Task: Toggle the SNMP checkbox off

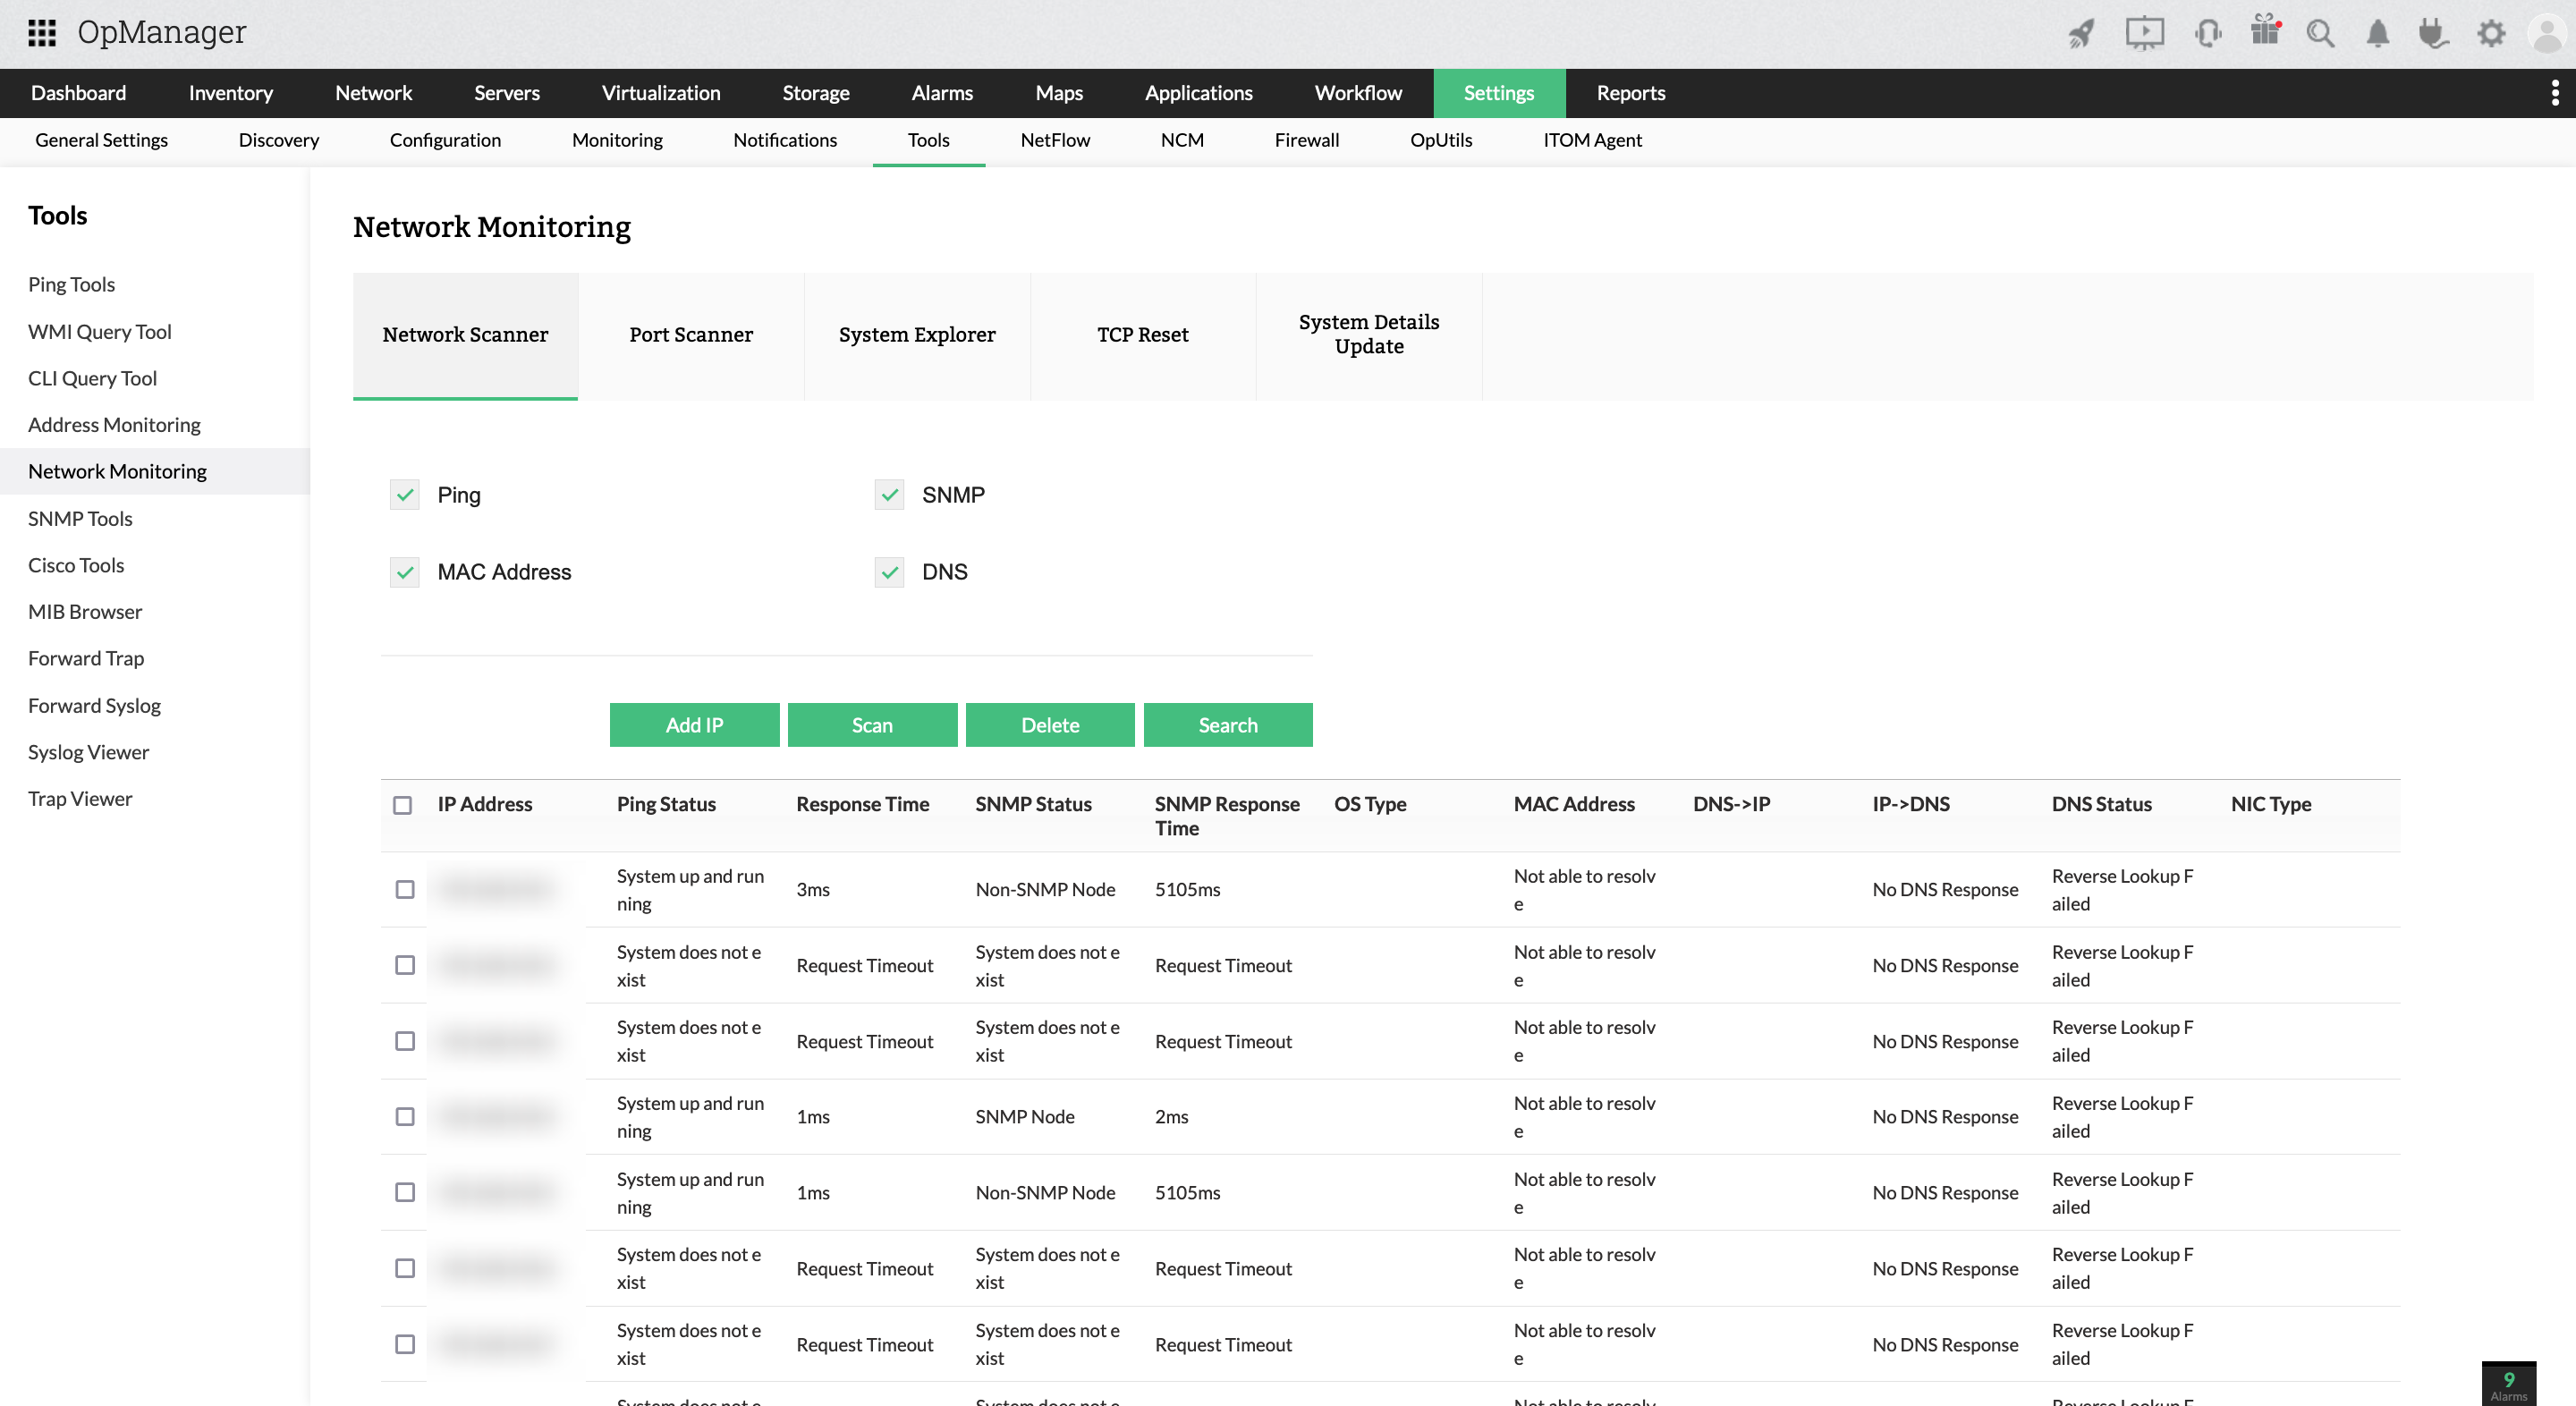Action: (x=889, y=495)
